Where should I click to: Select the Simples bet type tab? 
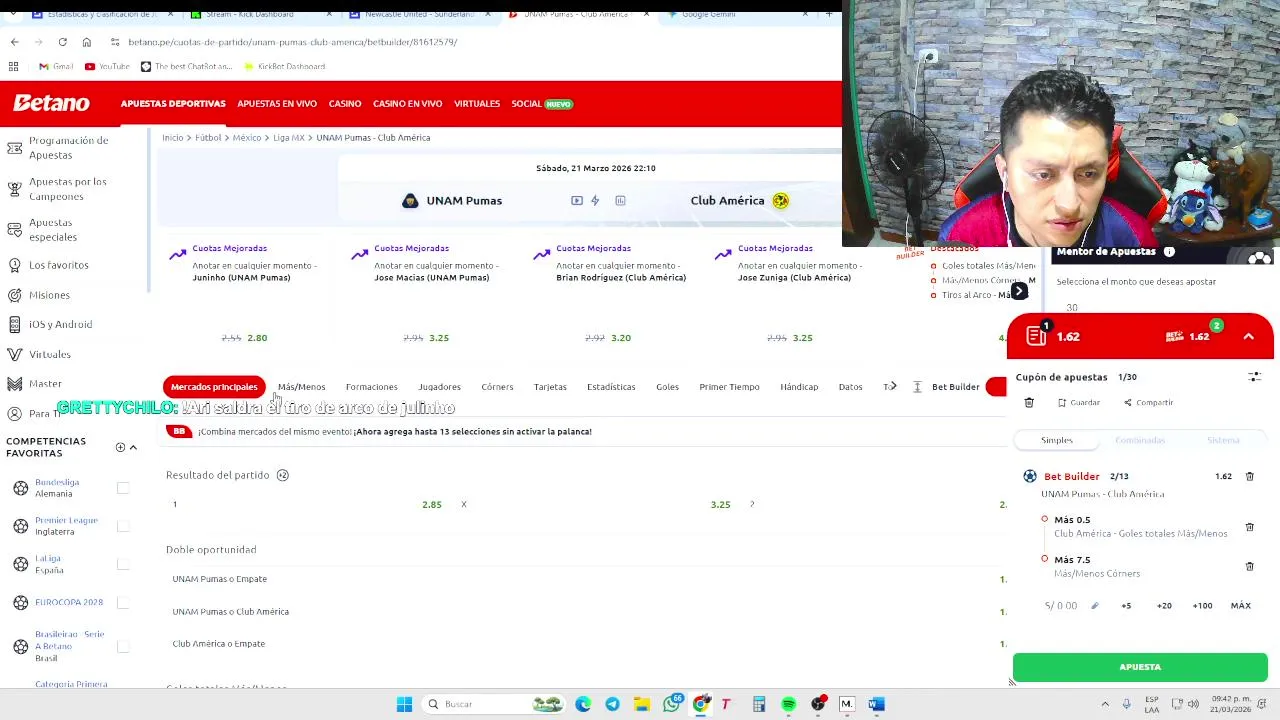click(x=1056, y=440)
